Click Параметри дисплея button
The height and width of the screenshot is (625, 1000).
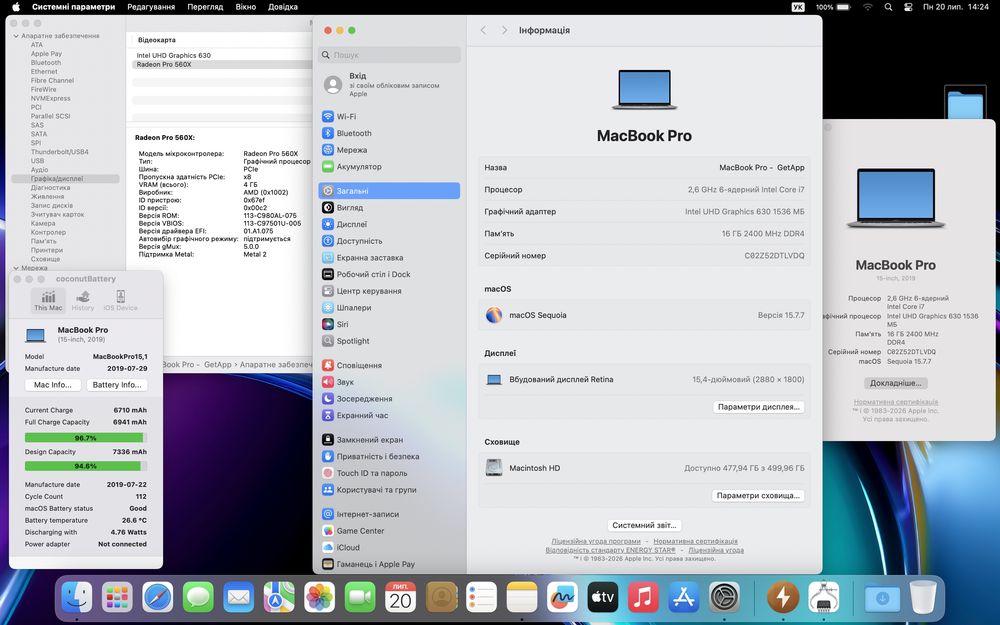coord(758,407)
